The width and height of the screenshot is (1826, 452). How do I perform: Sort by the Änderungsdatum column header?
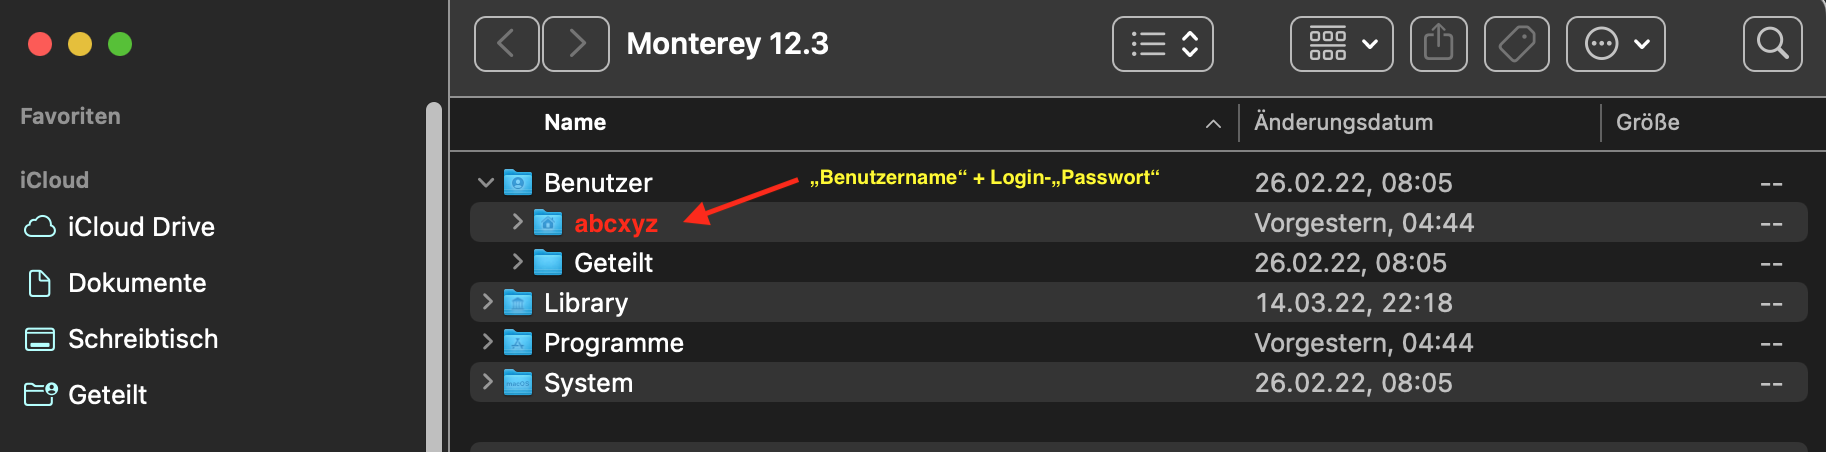[1343, 122]
